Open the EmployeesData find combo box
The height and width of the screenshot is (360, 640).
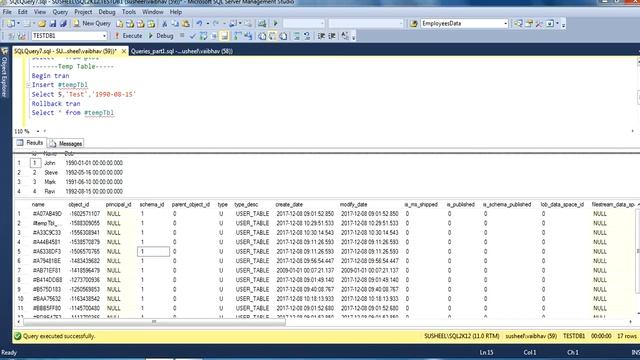tap(505, 24)
